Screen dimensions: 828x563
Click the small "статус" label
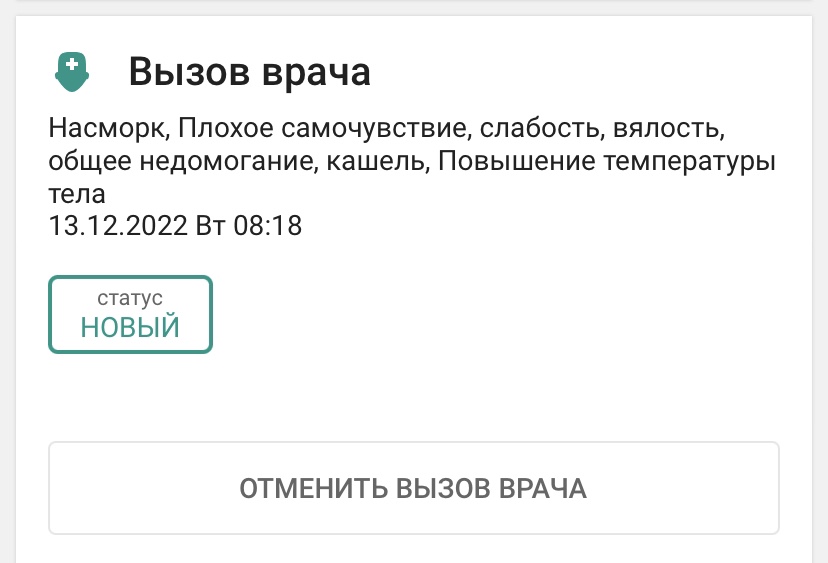coord(130,298)
